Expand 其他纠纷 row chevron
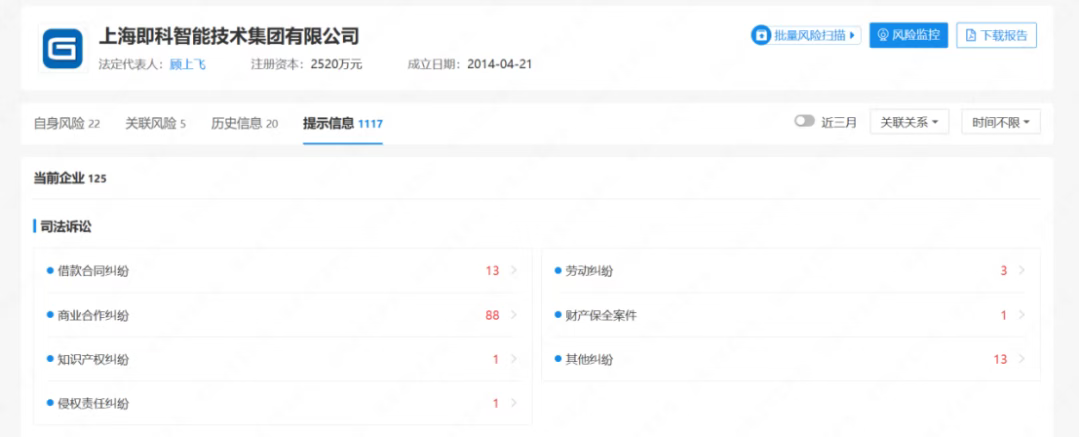The image size is (1080, 438). [x=1021, y=359]
